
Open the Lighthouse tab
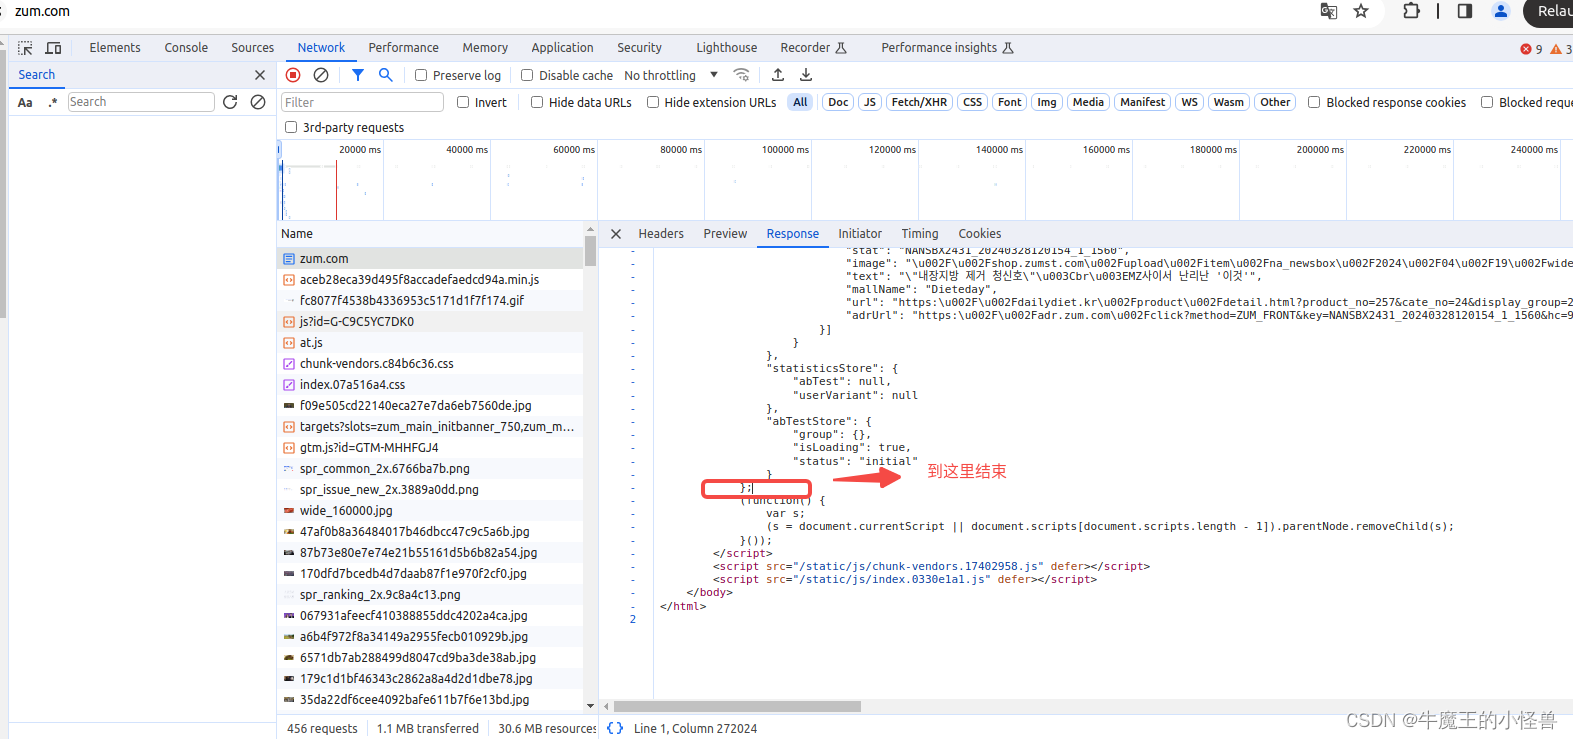point(727,48)
